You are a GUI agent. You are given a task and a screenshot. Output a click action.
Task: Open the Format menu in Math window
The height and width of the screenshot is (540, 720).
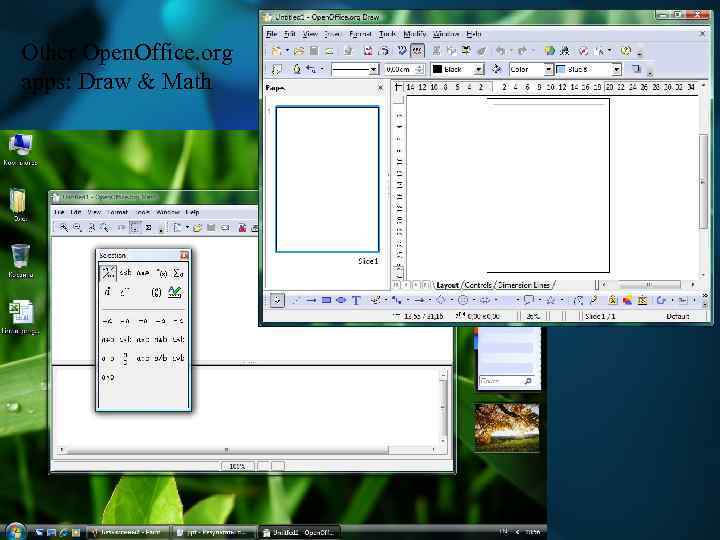click(117, 212)
